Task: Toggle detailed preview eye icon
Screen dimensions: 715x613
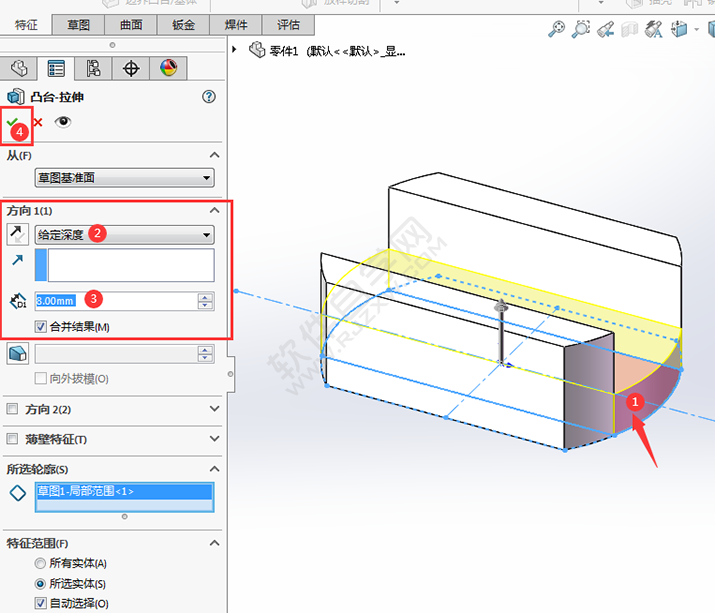Action: click(x=63, y=122)
